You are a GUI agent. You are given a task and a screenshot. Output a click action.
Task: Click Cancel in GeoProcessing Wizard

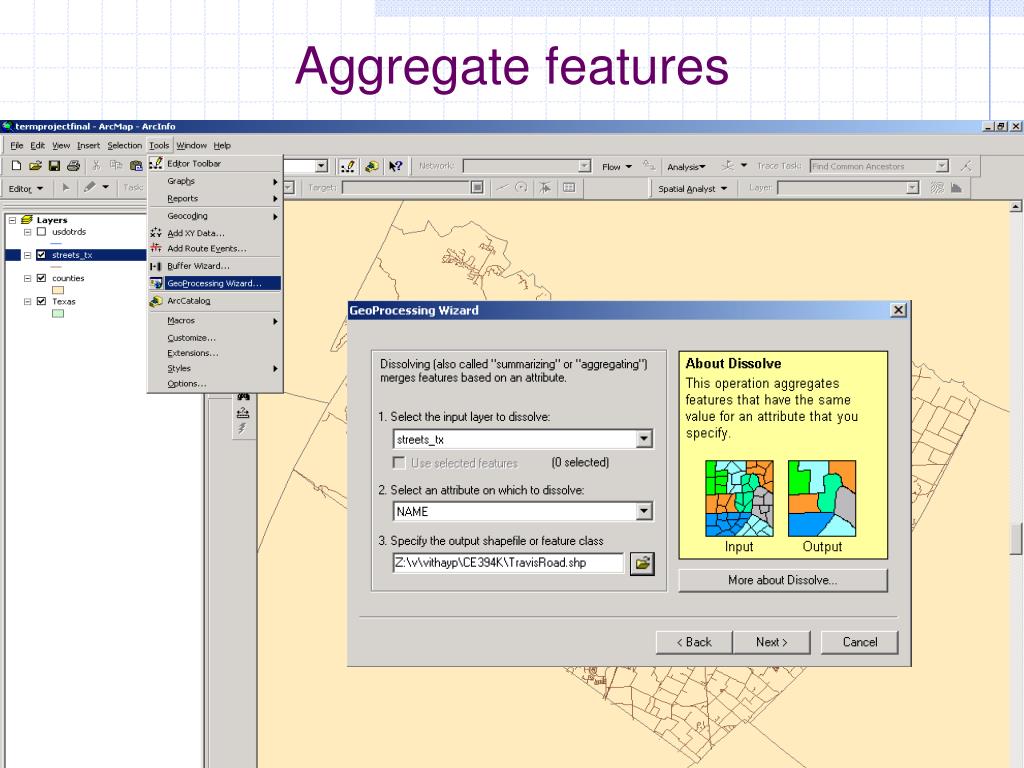click(859, 642)
